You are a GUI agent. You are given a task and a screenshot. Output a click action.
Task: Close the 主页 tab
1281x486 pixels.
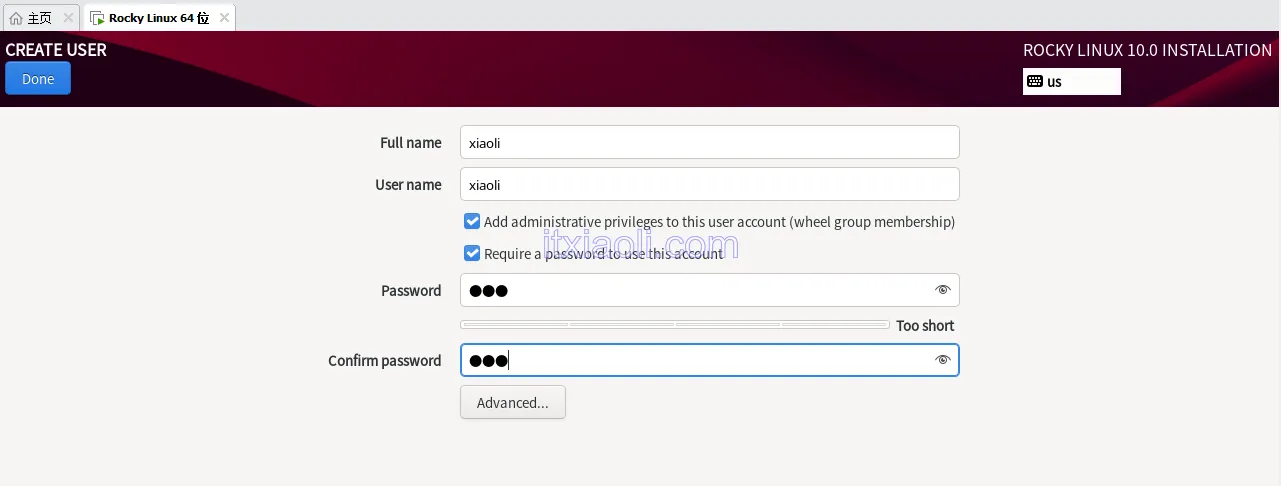[x=69, y=18]
